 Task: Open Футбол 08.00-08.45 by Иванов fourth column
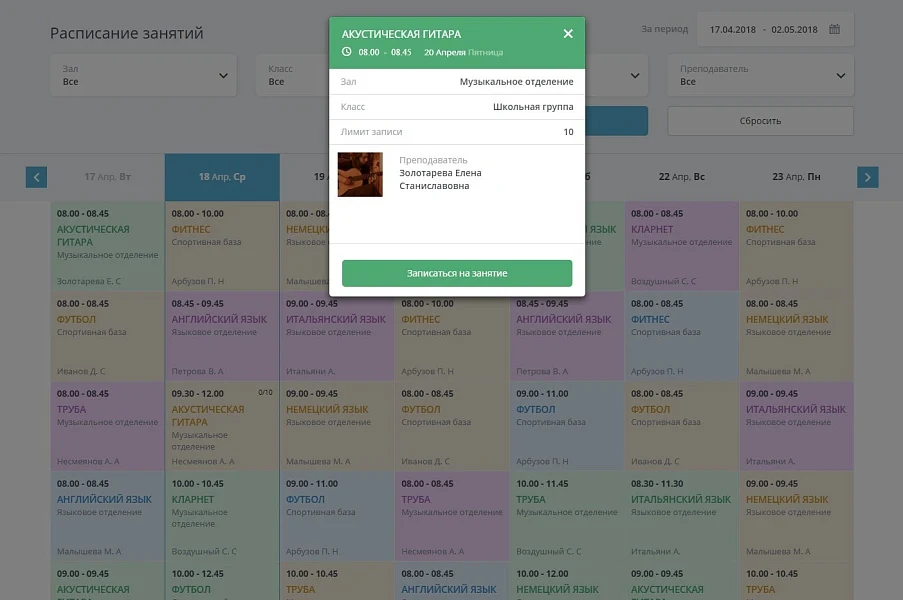[x=452, y=427]
